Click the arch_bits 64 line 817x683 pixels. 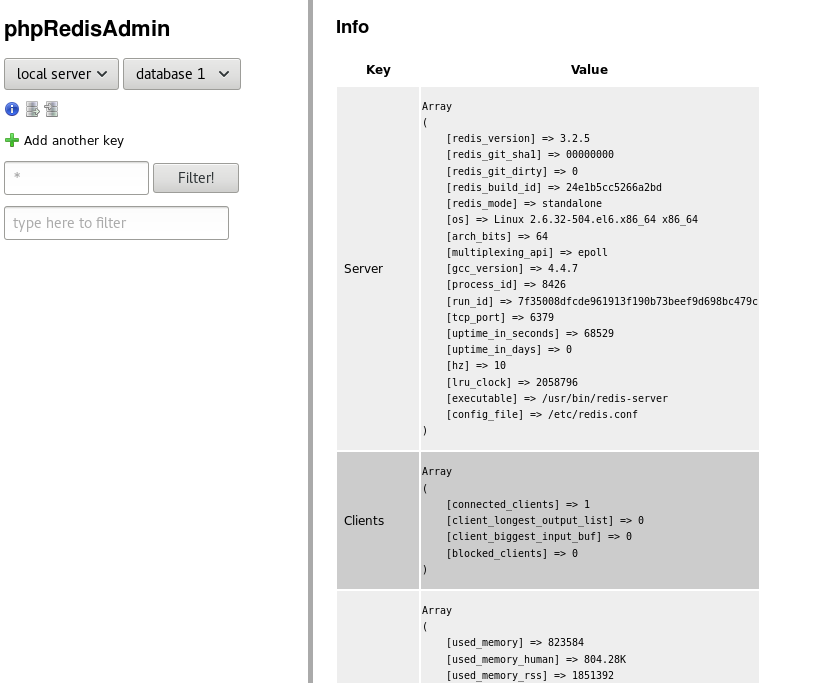coord(497,237)
